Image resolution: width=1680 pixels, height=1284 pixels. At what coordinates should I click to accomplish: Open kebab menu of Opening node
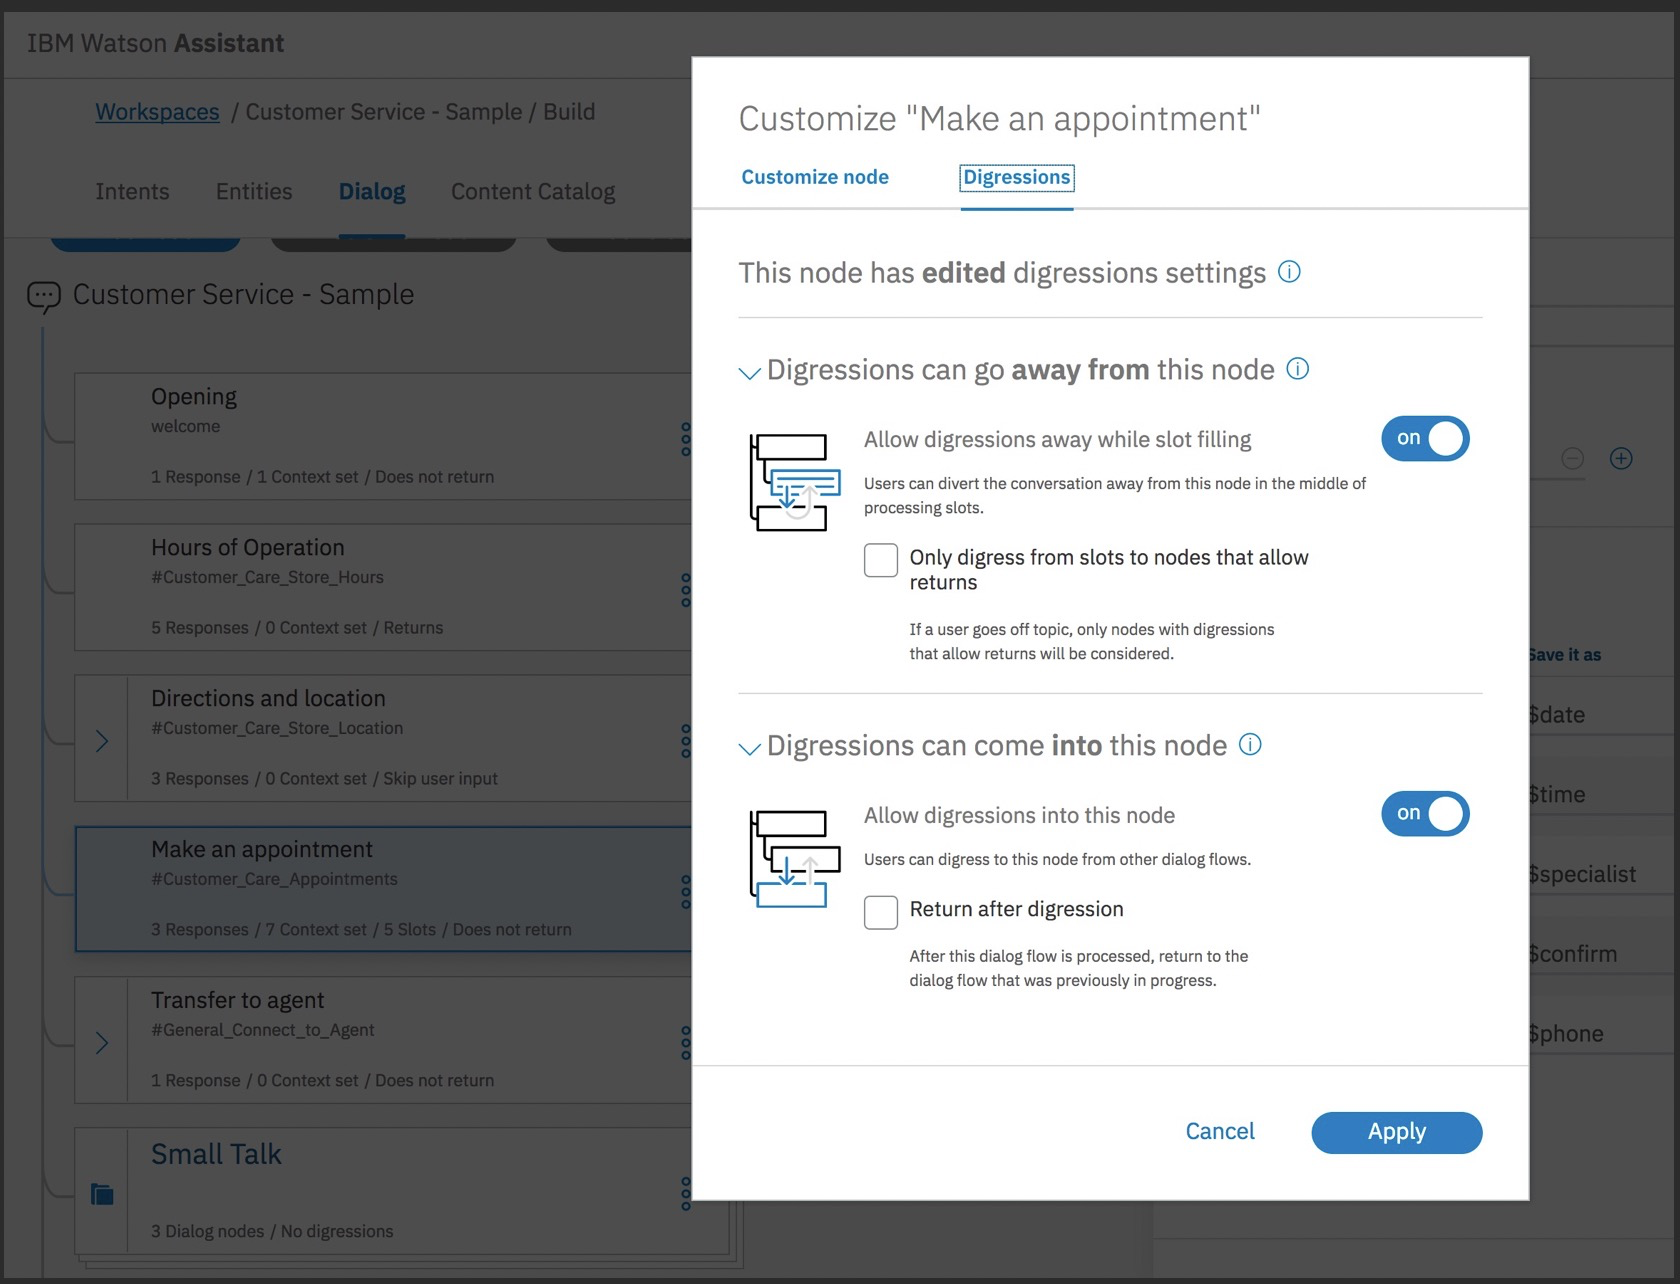pyautogui.click(x=685, y=439)
